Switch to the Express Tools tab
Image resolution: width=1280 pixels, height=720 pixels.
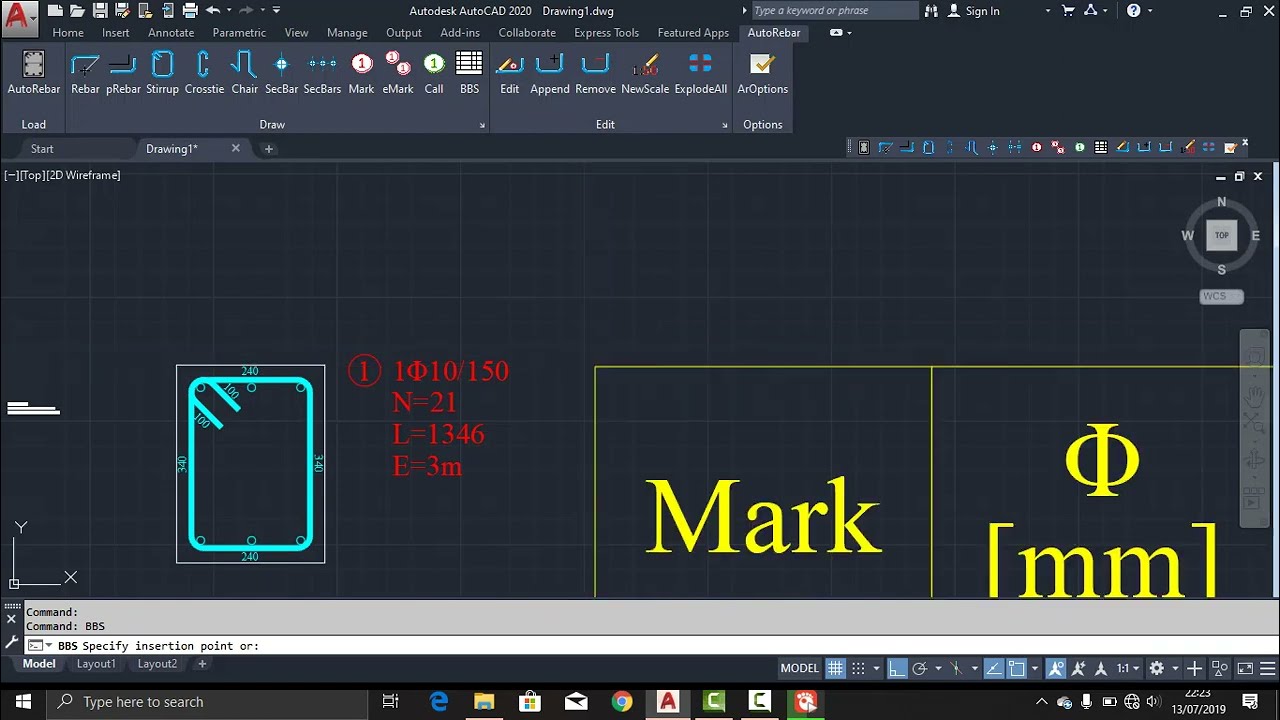point(606,33)
